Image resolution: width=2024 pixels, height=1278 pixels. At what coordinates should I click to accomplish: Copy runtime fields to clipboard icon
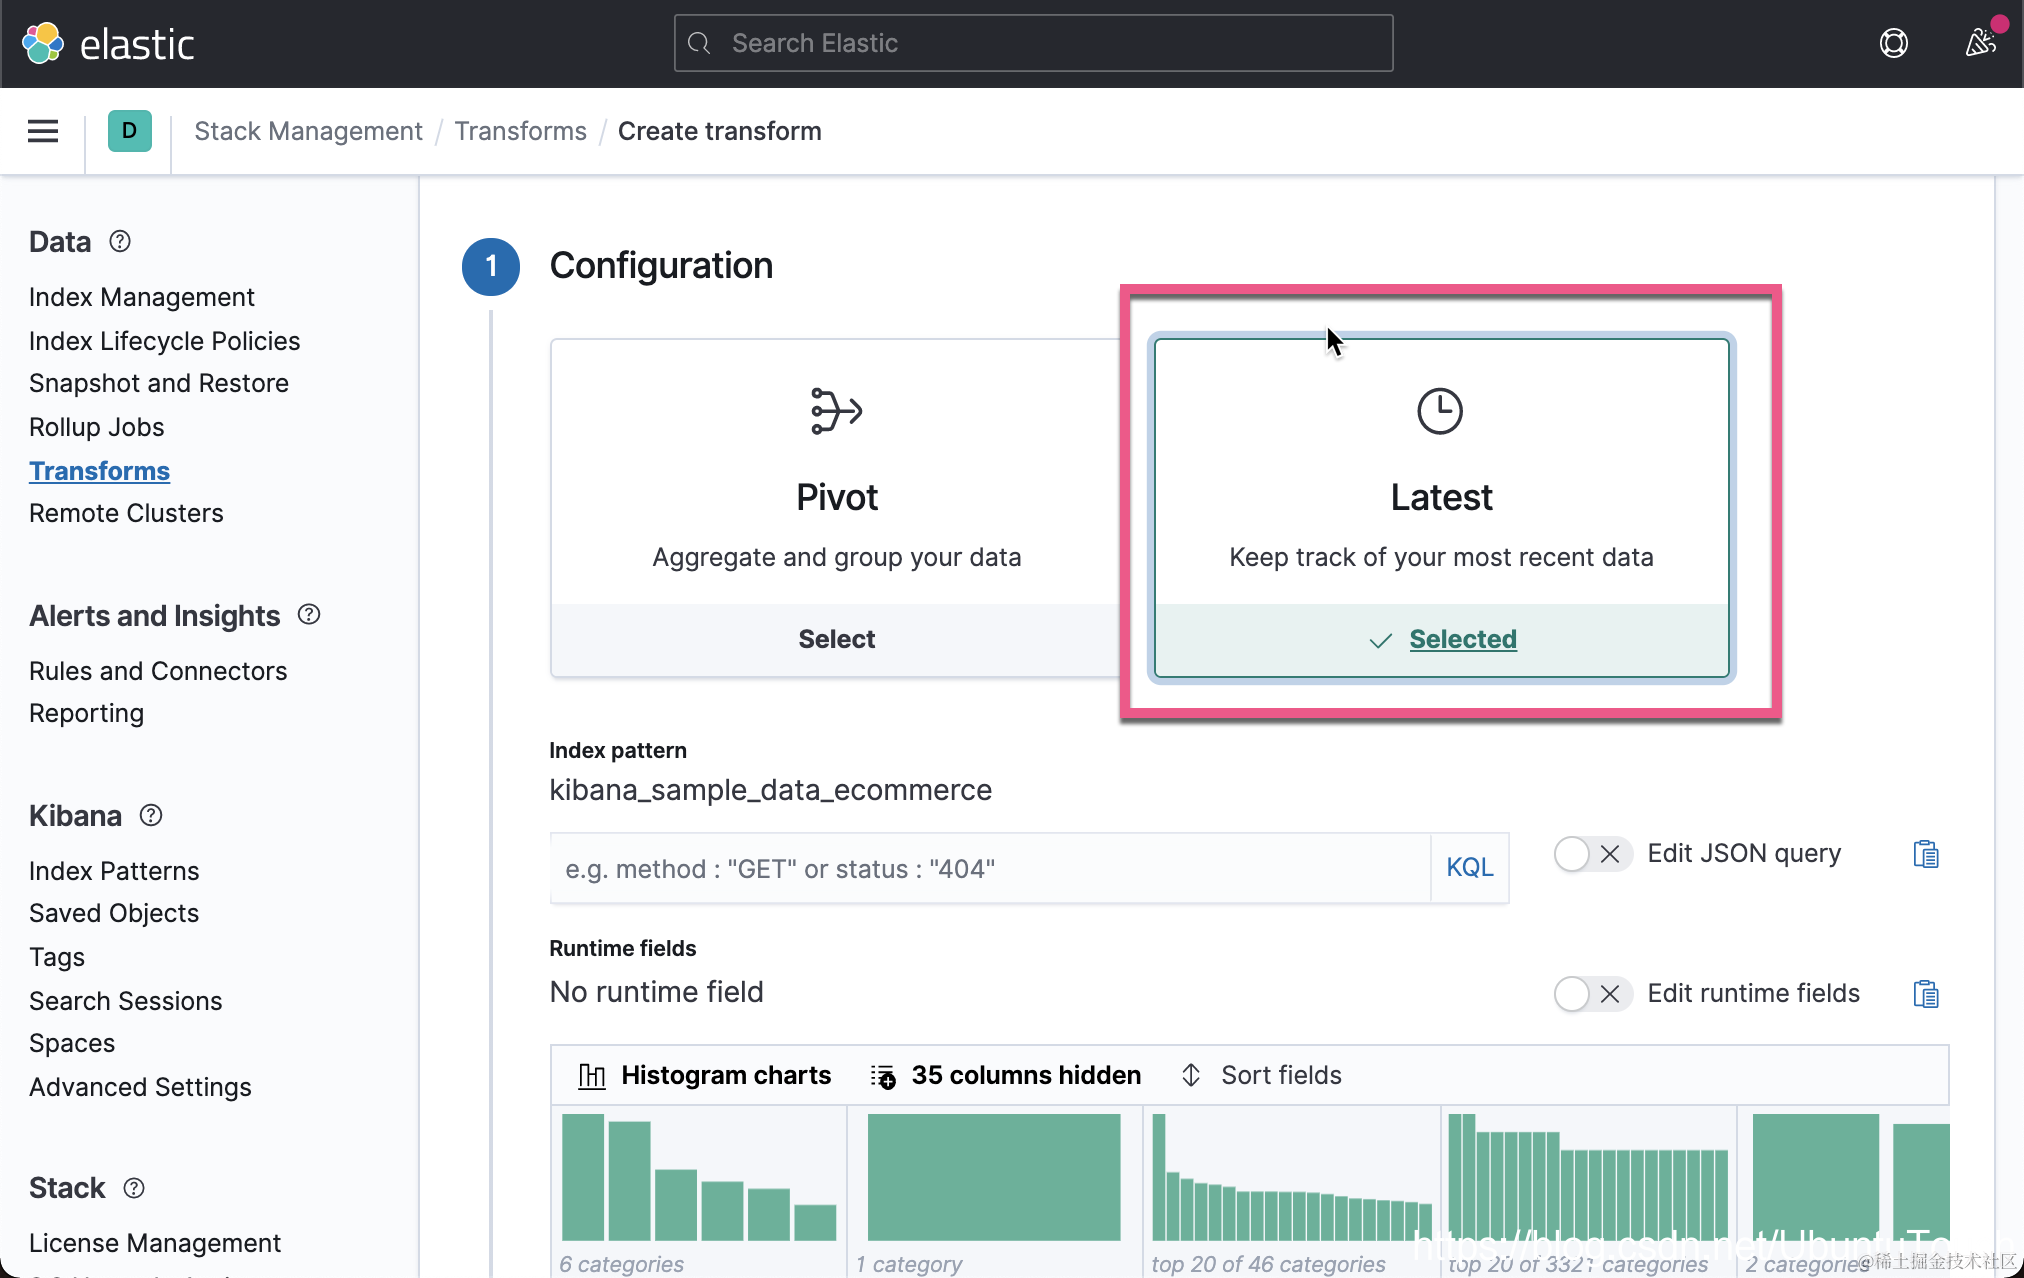click(x=1925, y=994)
